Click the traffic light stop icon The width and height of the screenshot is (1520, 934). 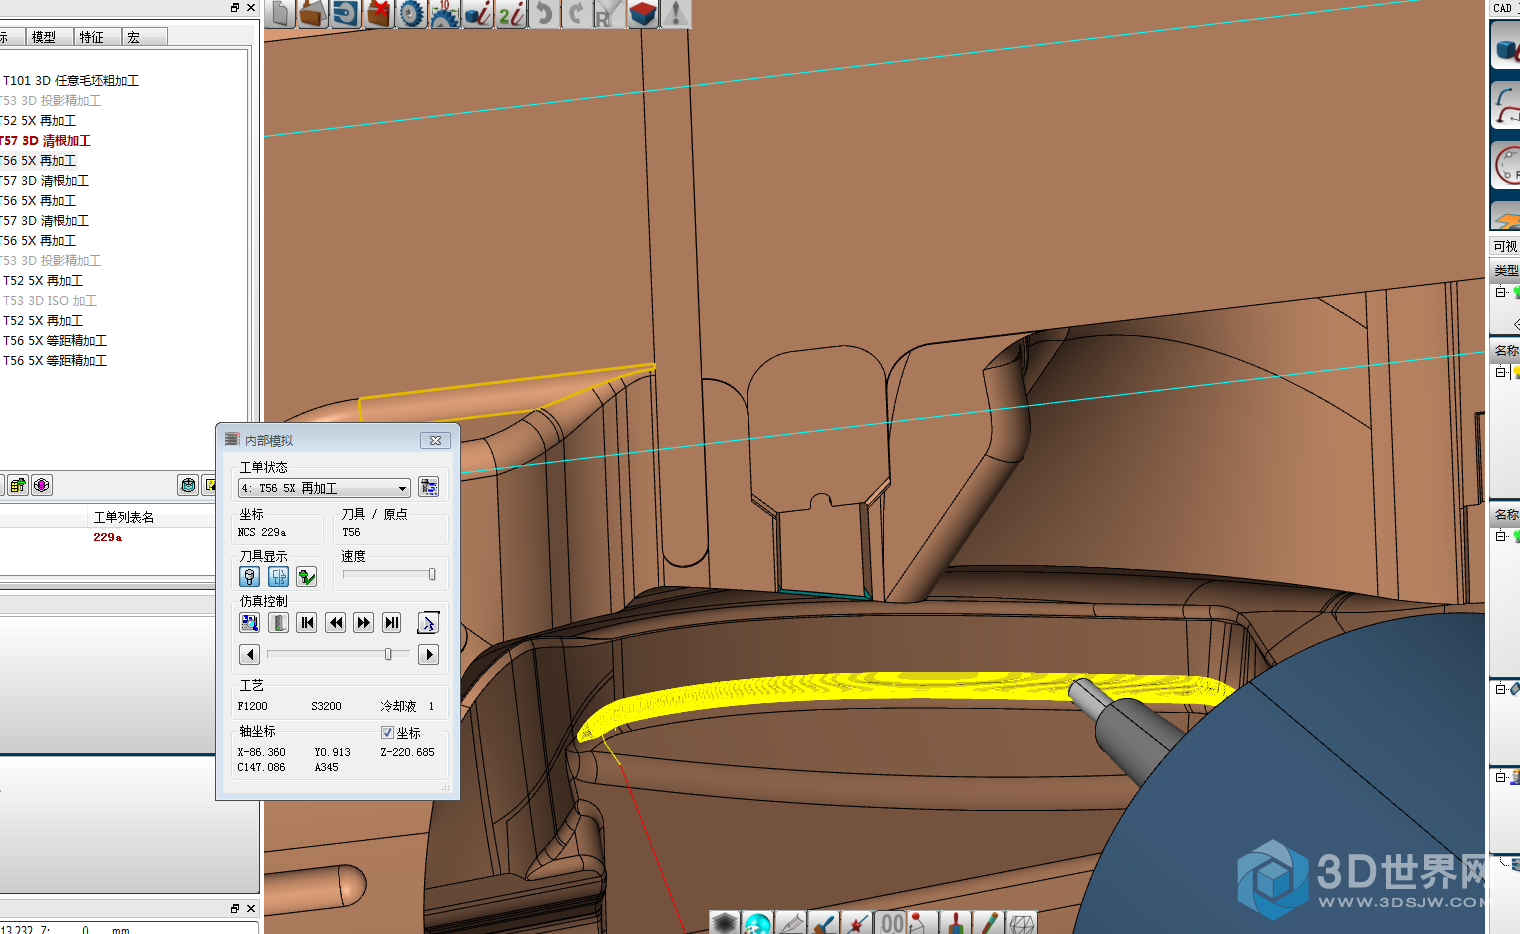pyautogui.click(x=279, y=623)
